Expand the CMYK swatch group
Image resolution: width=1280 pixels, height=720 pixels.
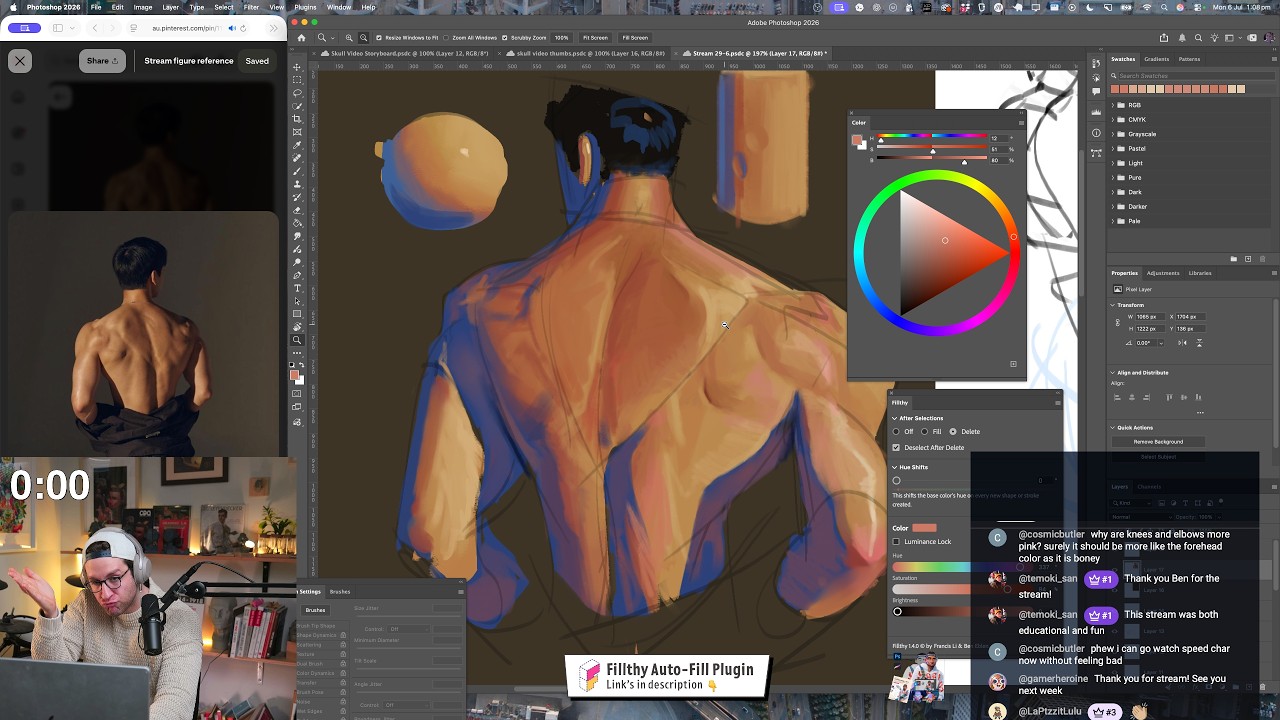pos(1114,120)
